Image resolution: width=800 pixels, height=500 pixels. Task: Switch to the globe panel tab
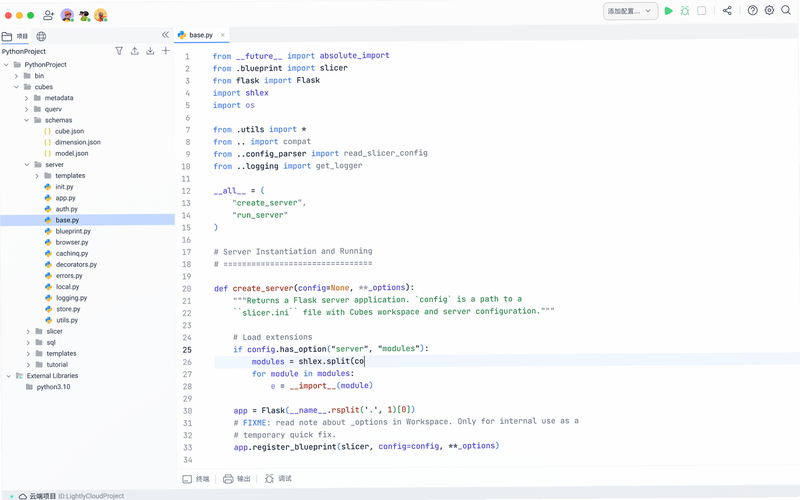coord(41,36)
